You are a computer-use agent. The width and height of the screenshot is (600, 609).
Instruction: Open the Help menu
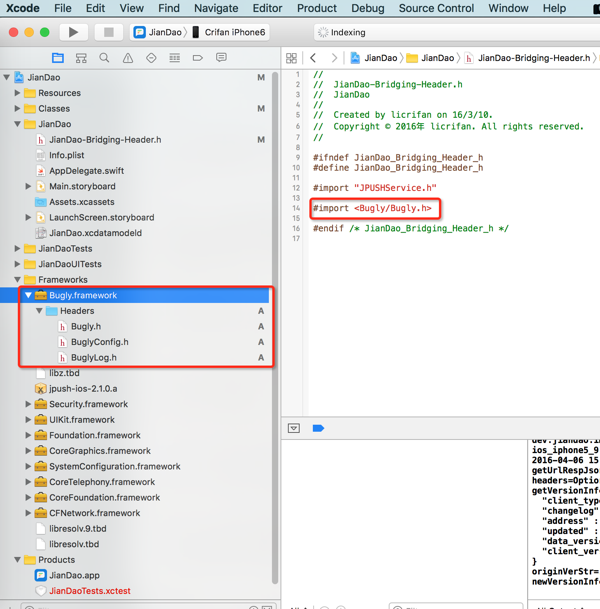[x=554, y=8]
